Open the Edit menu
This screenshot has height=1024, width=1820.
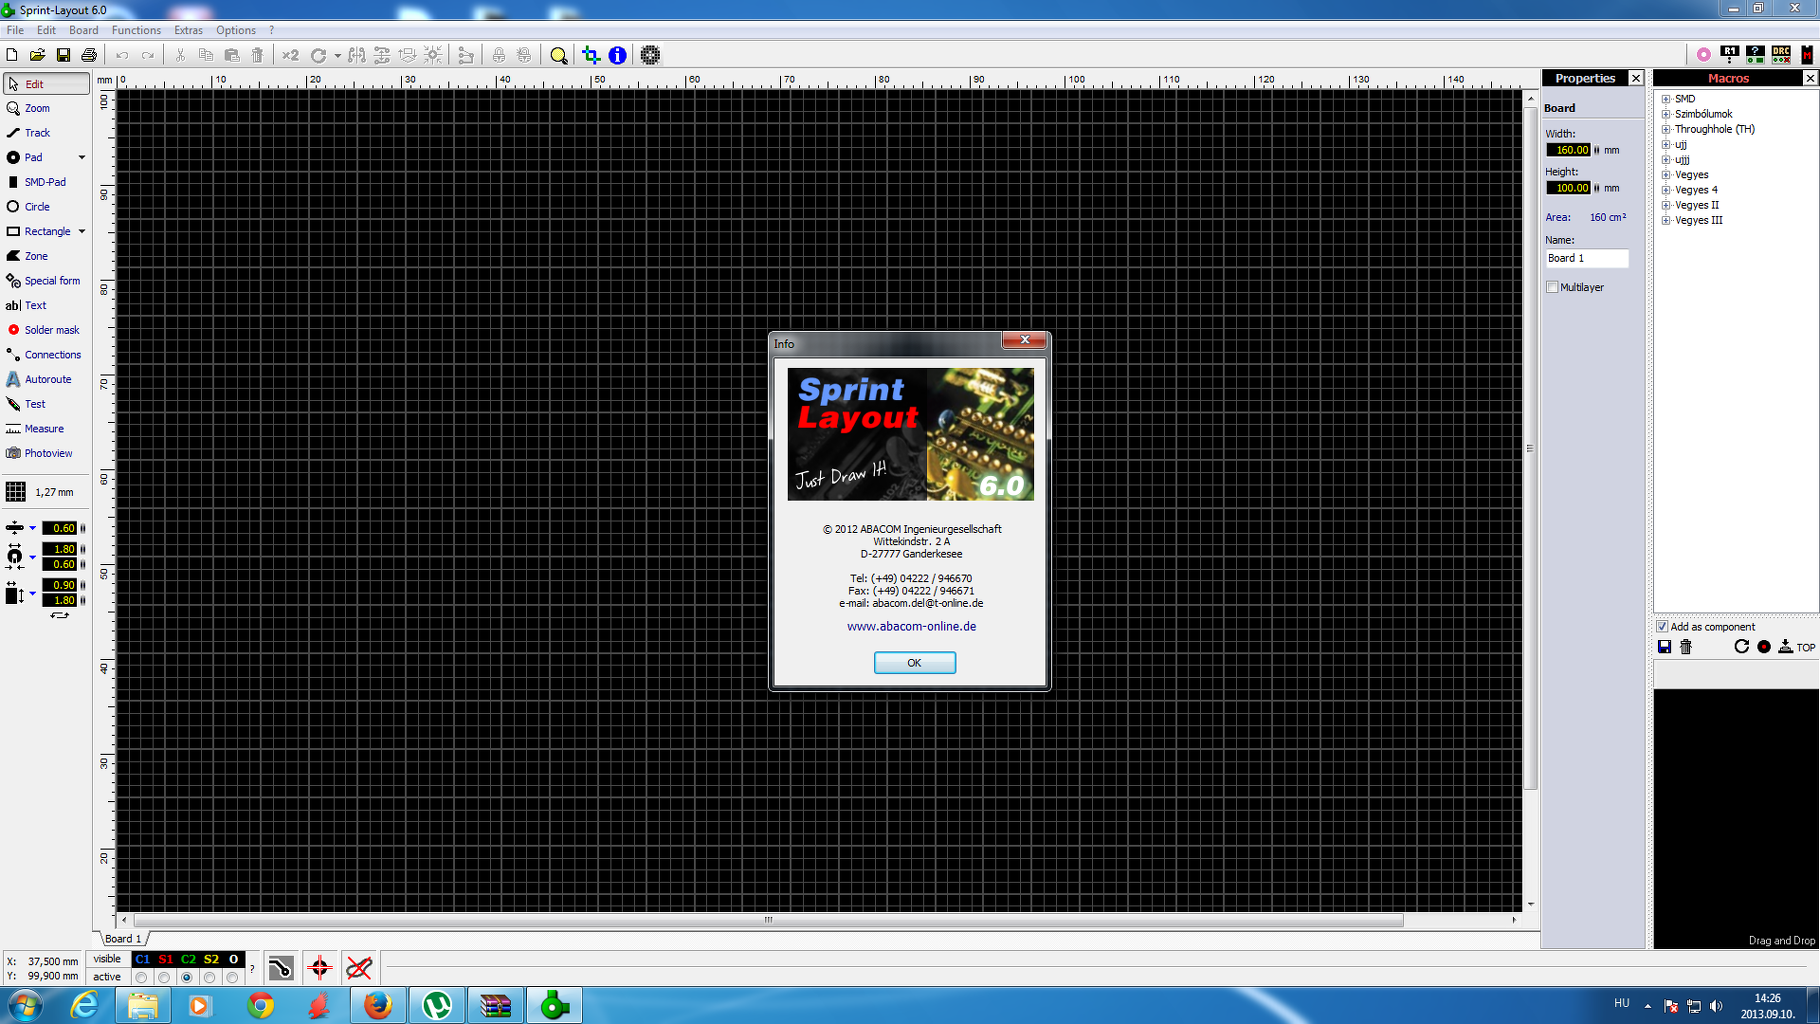(46, 30)
